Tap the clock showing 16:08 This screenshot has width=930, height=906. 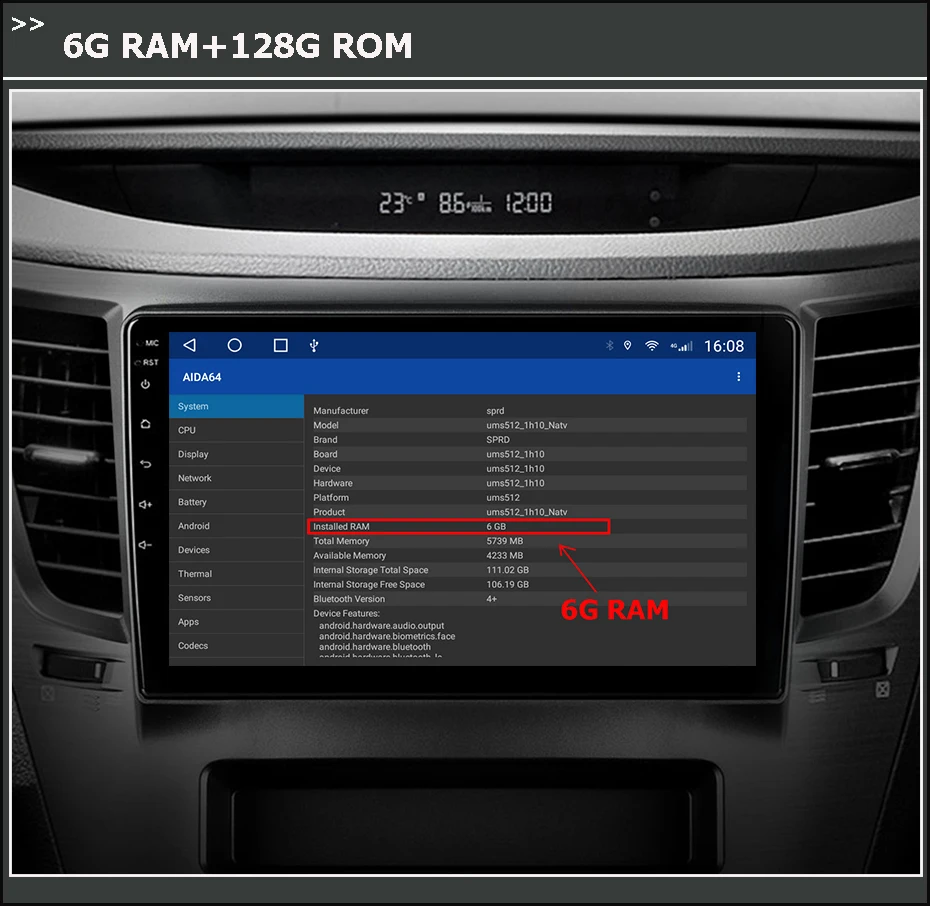724,346
